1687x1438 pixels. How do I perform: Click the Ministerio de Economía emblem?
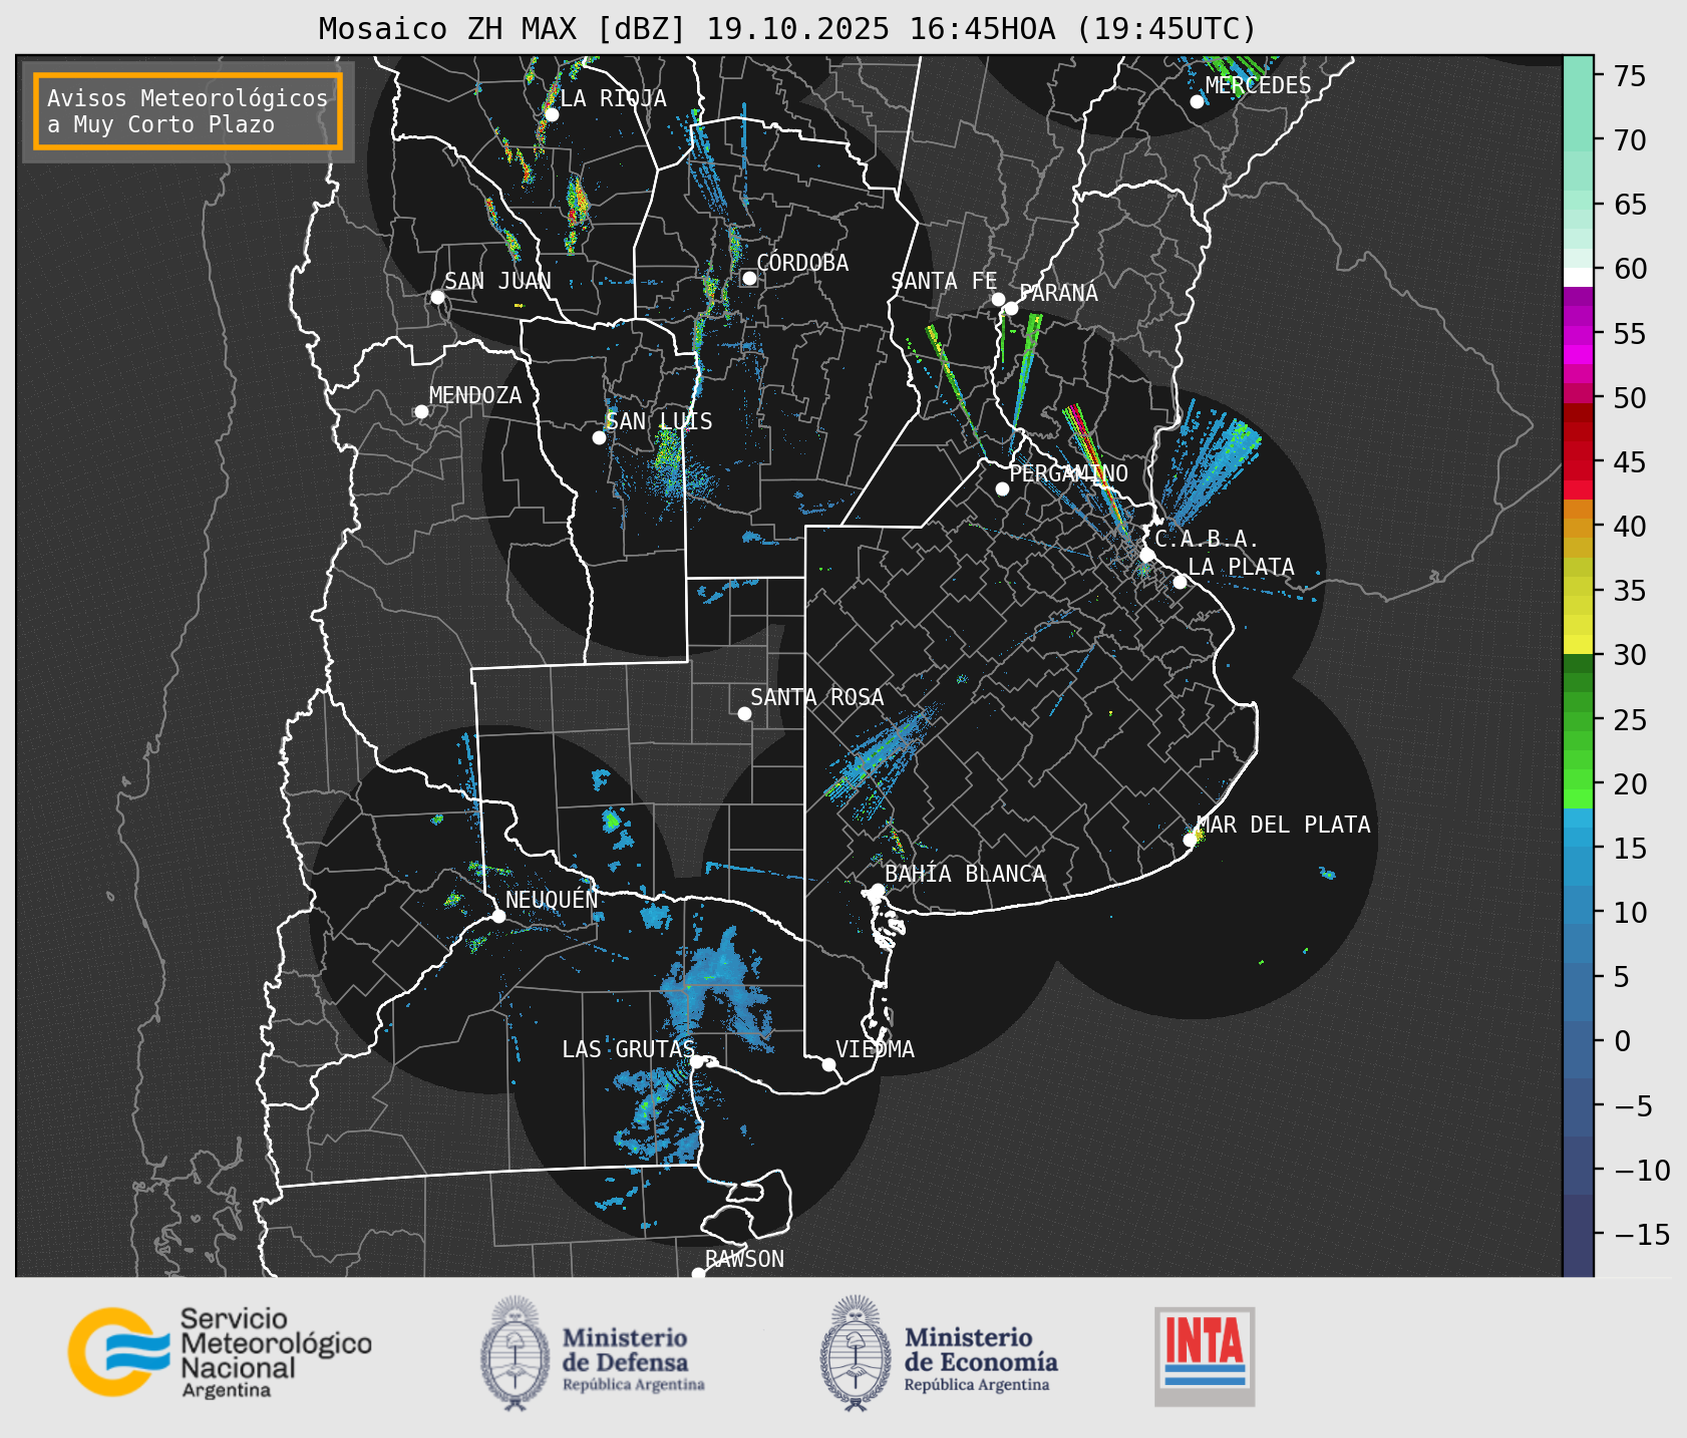[x=854, y=1353]
